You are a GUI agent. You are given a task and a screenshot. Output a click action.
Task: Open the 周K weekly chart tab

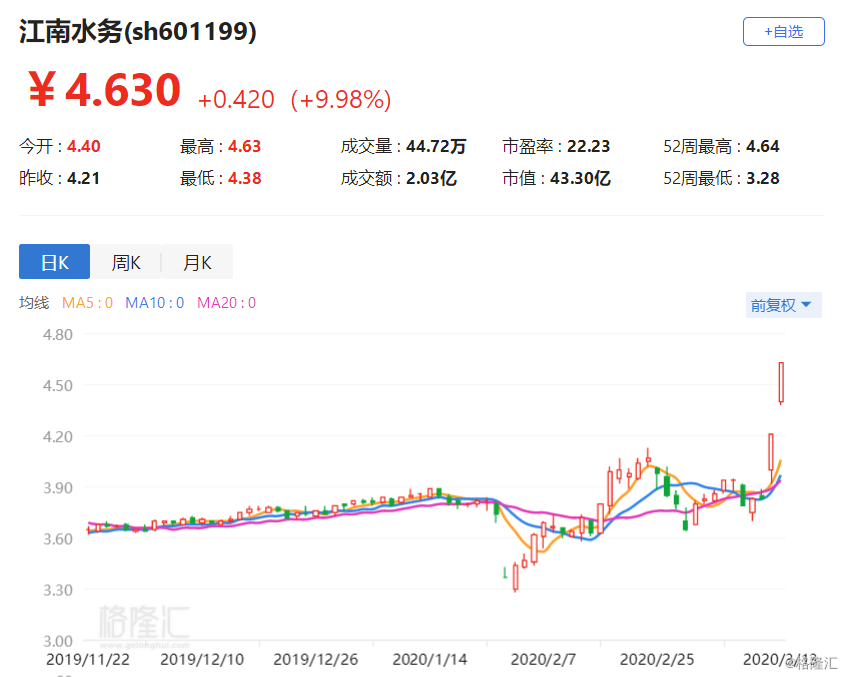click(x=126, y=262)
